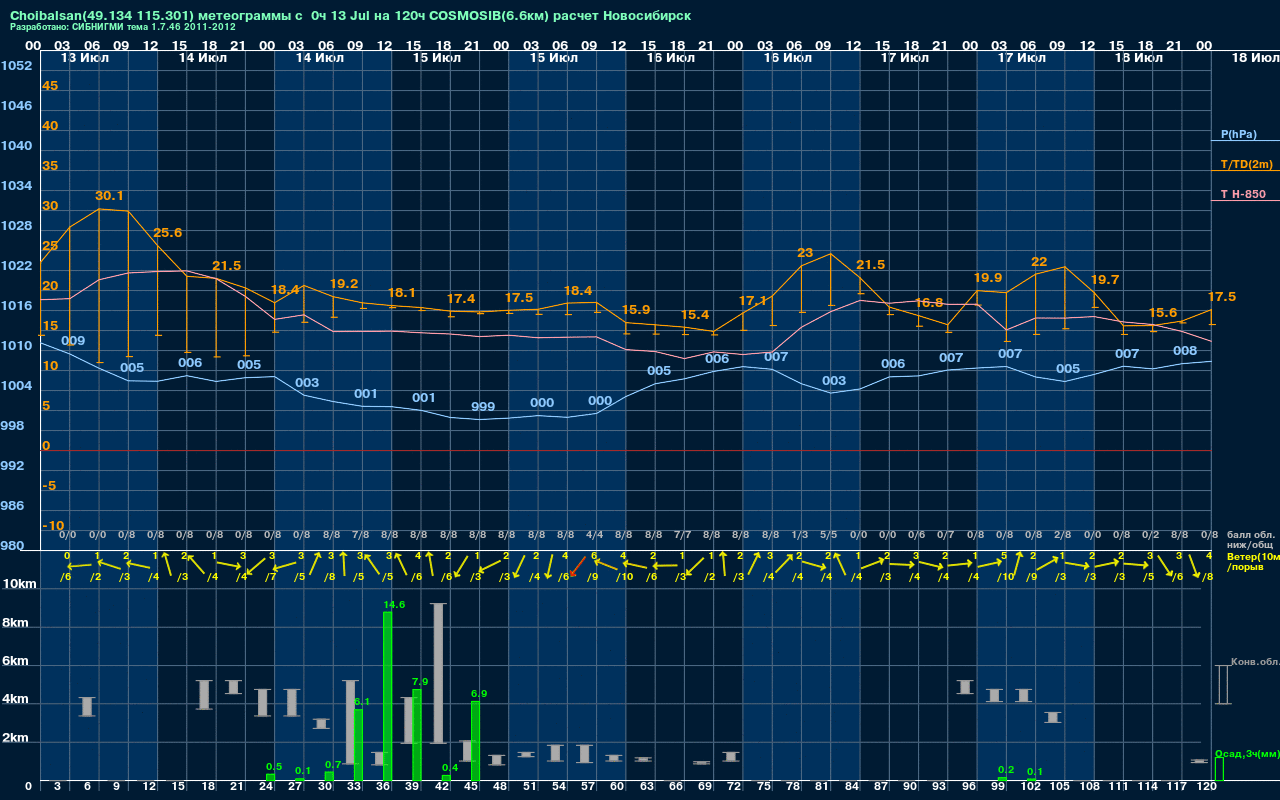Click the 25.6 temperature label
Viewport: 1280px width, 800px height.
tap(168, 233)
